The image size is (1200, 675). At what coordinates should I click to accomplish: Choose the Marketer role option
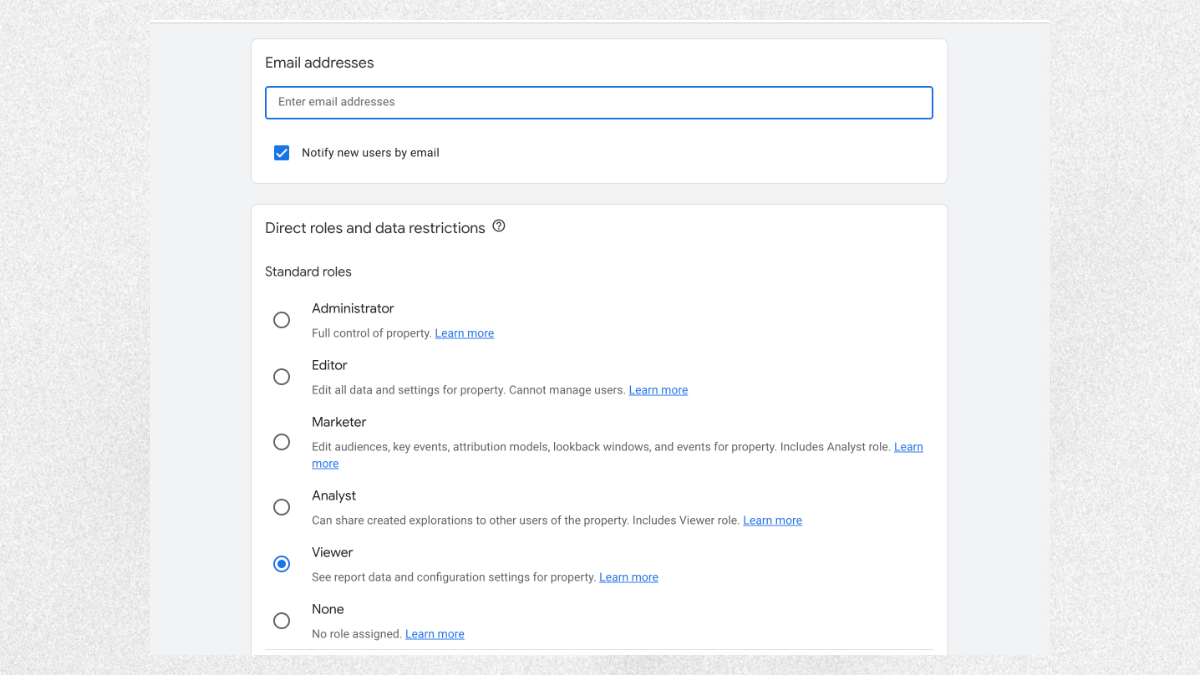coord(282,442)
